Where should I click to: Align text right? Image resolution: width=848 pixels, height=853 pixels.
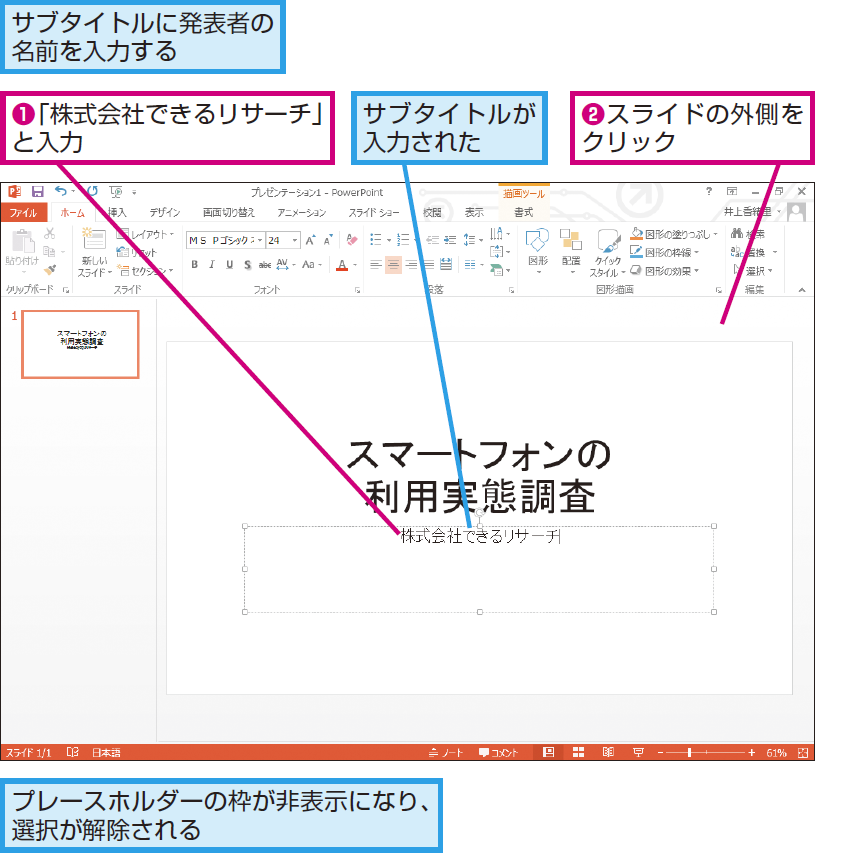click(x=411, y=265)
